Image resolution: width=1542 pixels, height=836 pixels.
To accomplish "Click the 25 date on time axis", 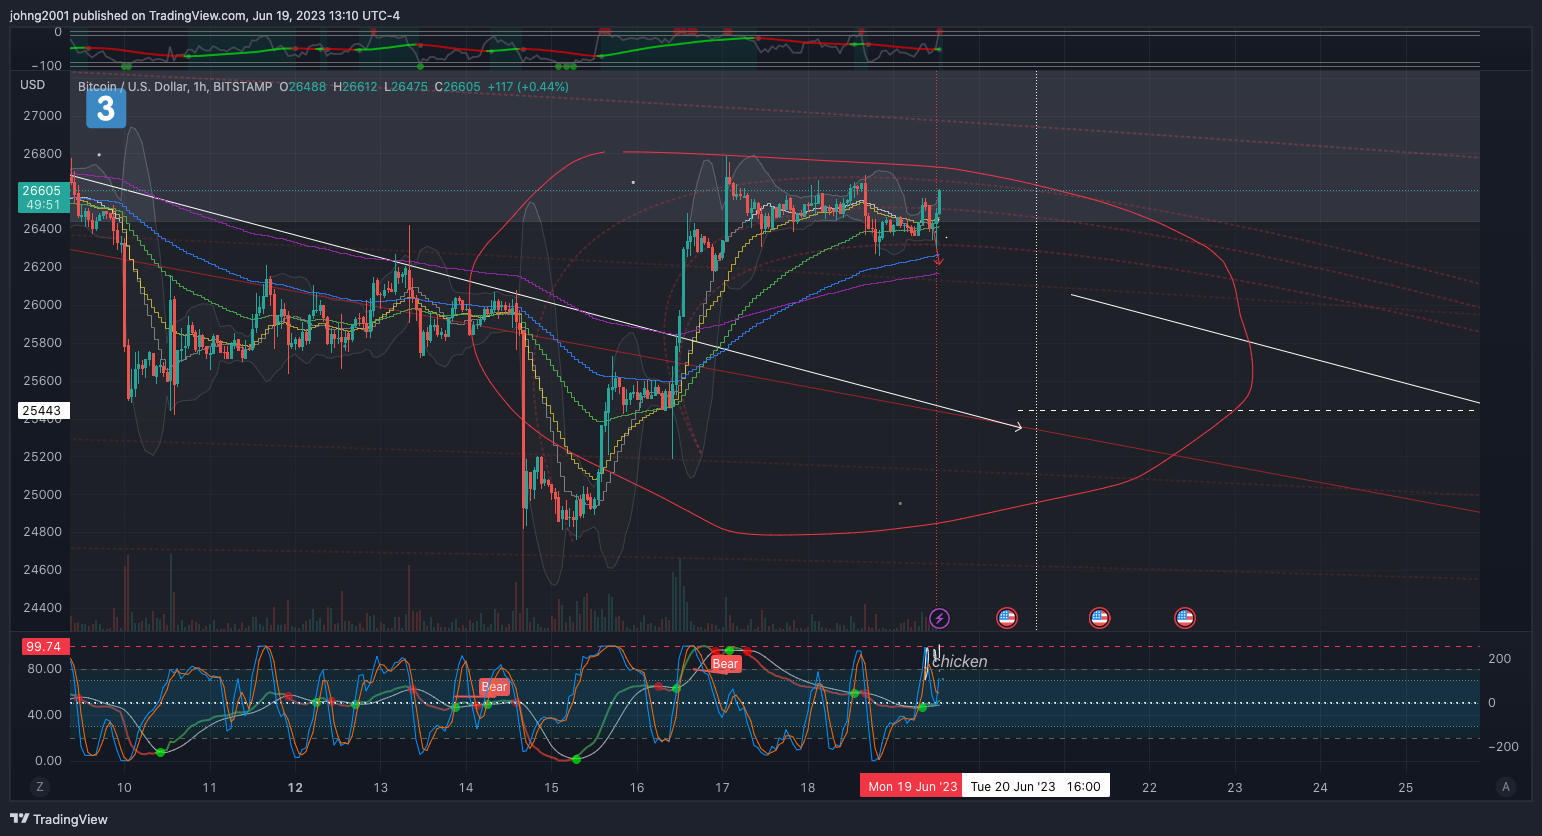I will [1406, 788].
